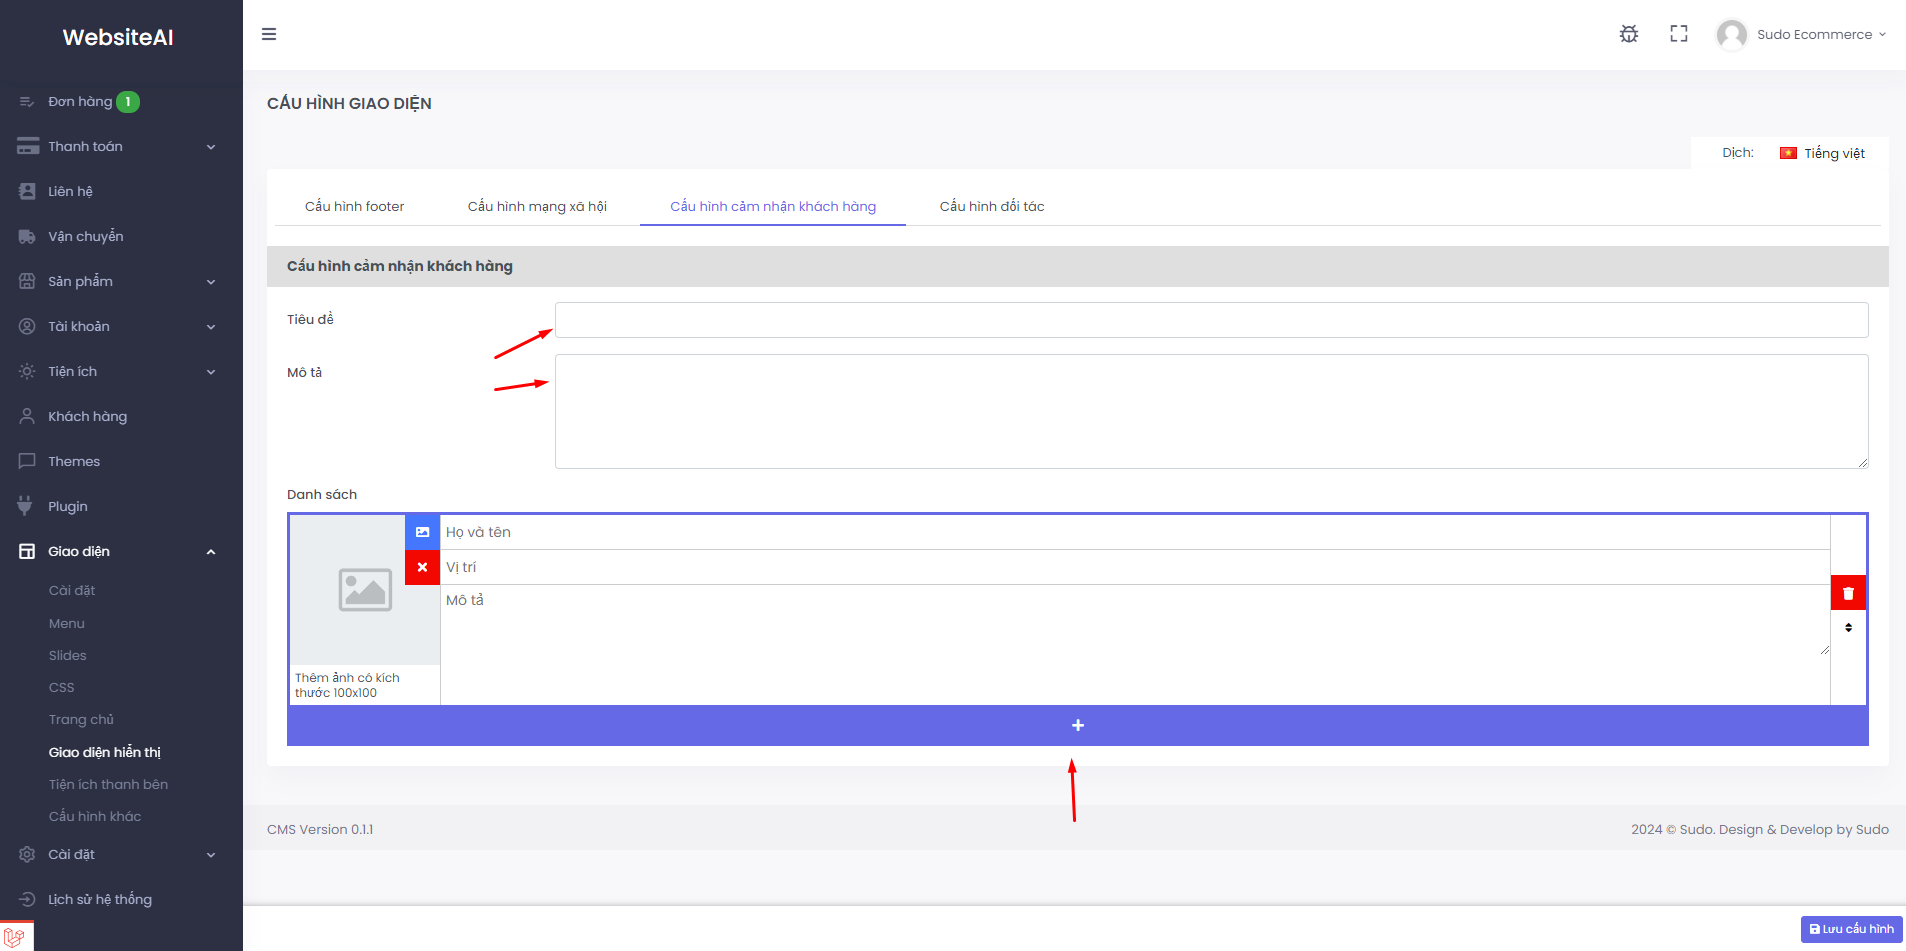This screenshot has width=1906, height=951.
Task: Open Sudo Ecommerce account dropdown
Action: pos(1802,34)
